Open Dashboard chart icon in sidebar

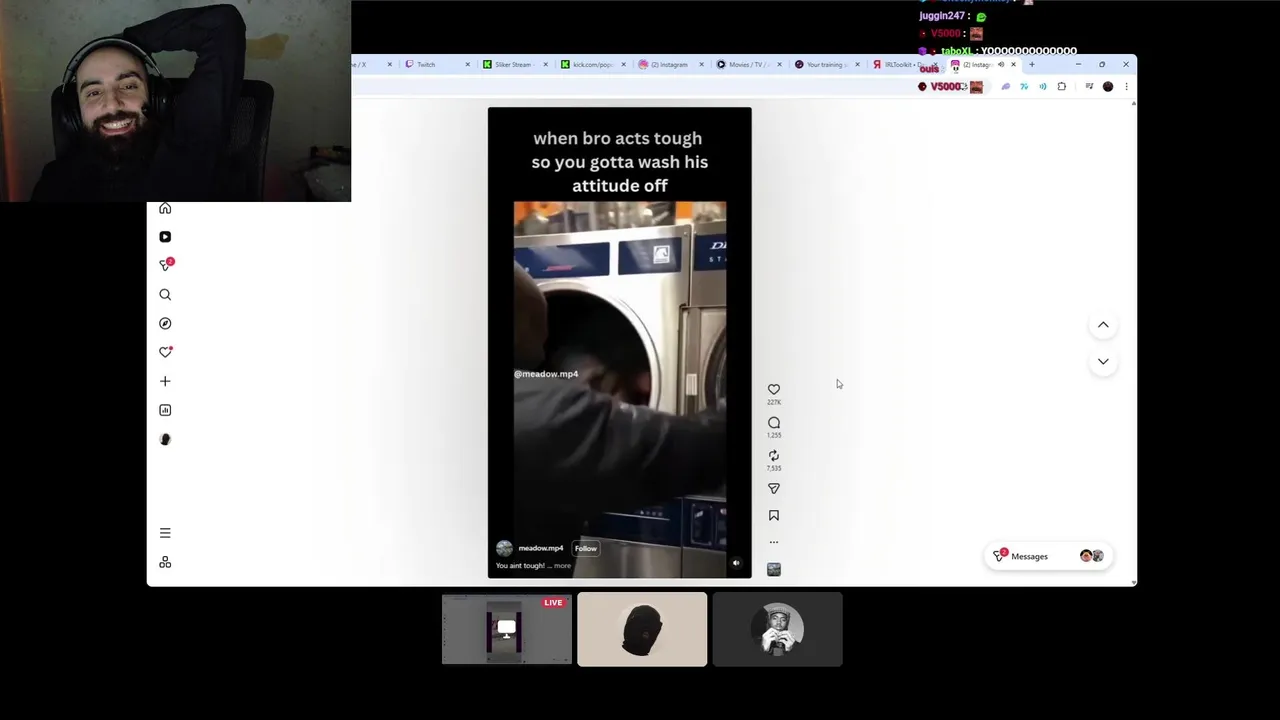[x=165, y=410]
